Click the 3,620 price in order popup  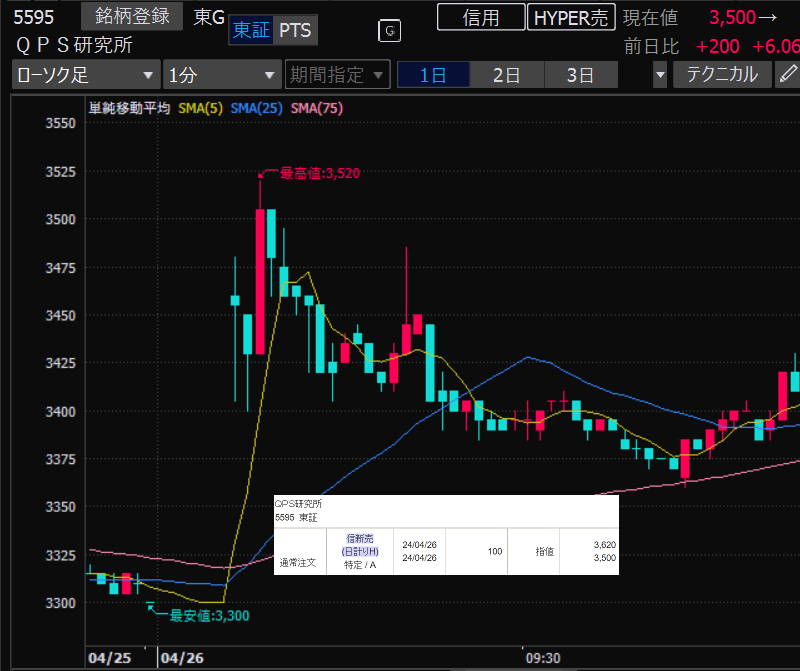pyautogui.click(x=605, y=544)
